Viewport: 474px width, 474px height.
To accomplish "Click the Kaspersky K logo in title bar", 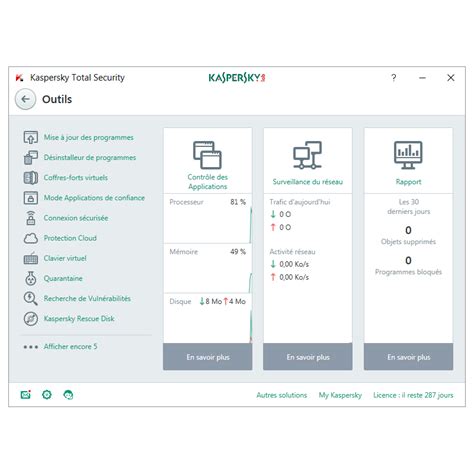I will click(19, 78).
